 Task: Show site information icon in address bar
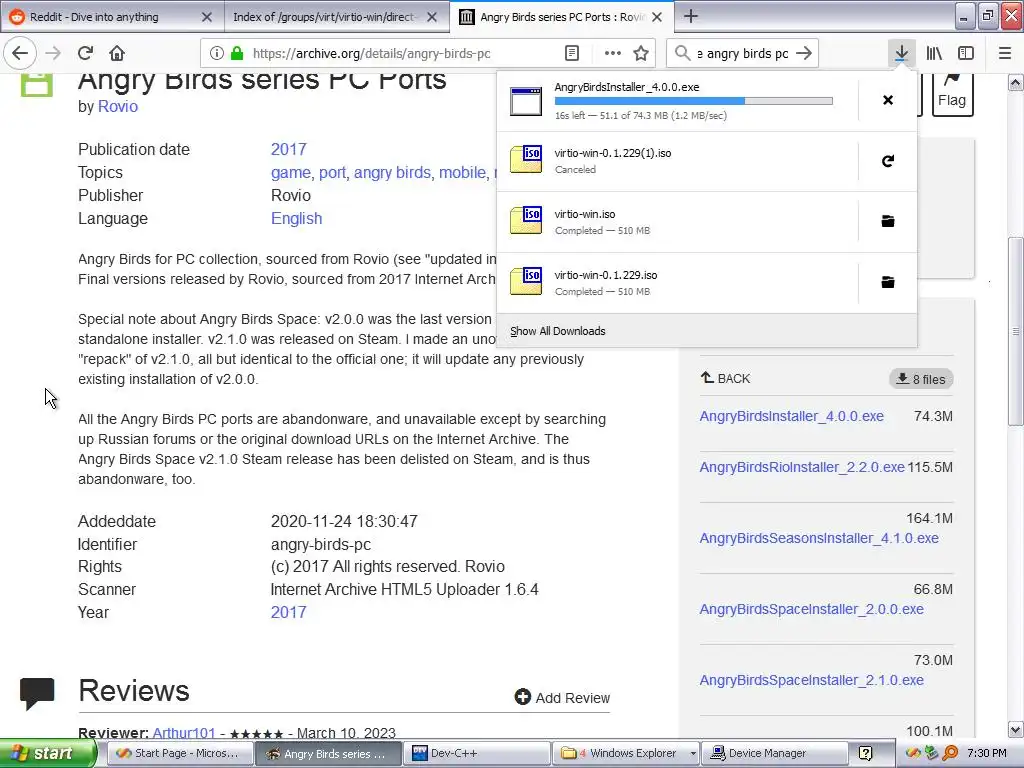point(217,54)
